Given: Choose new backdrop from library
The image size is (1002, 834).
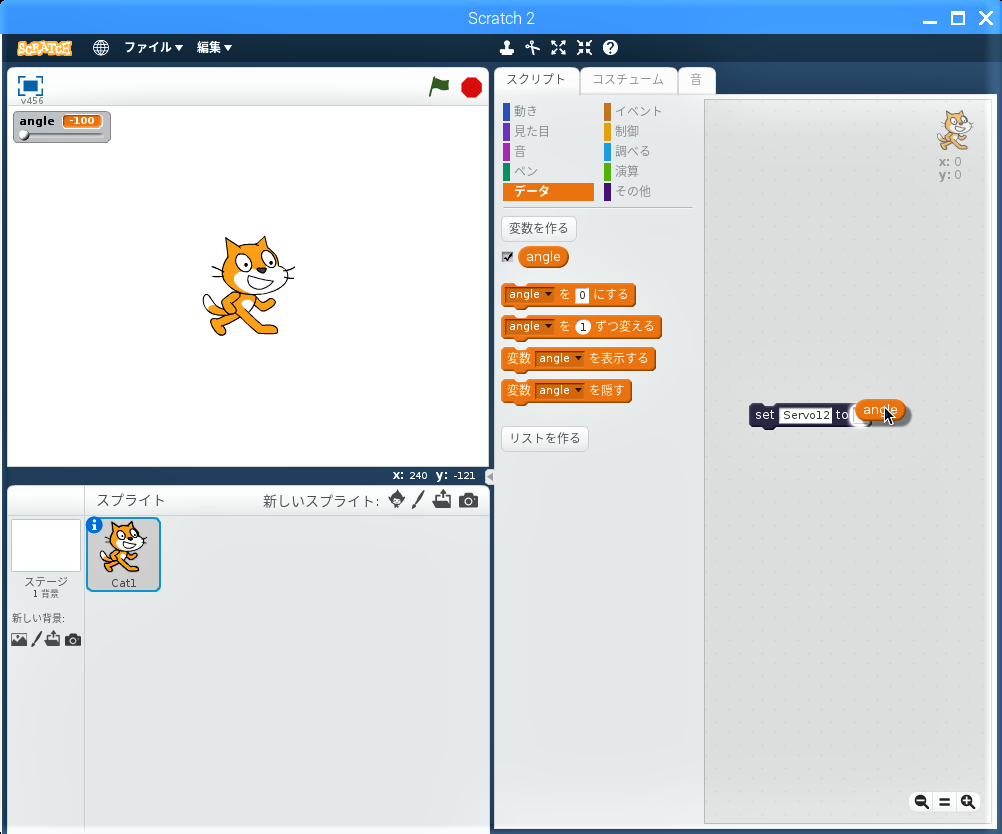Looking at the screenshot, I should [x=19, y=639].
